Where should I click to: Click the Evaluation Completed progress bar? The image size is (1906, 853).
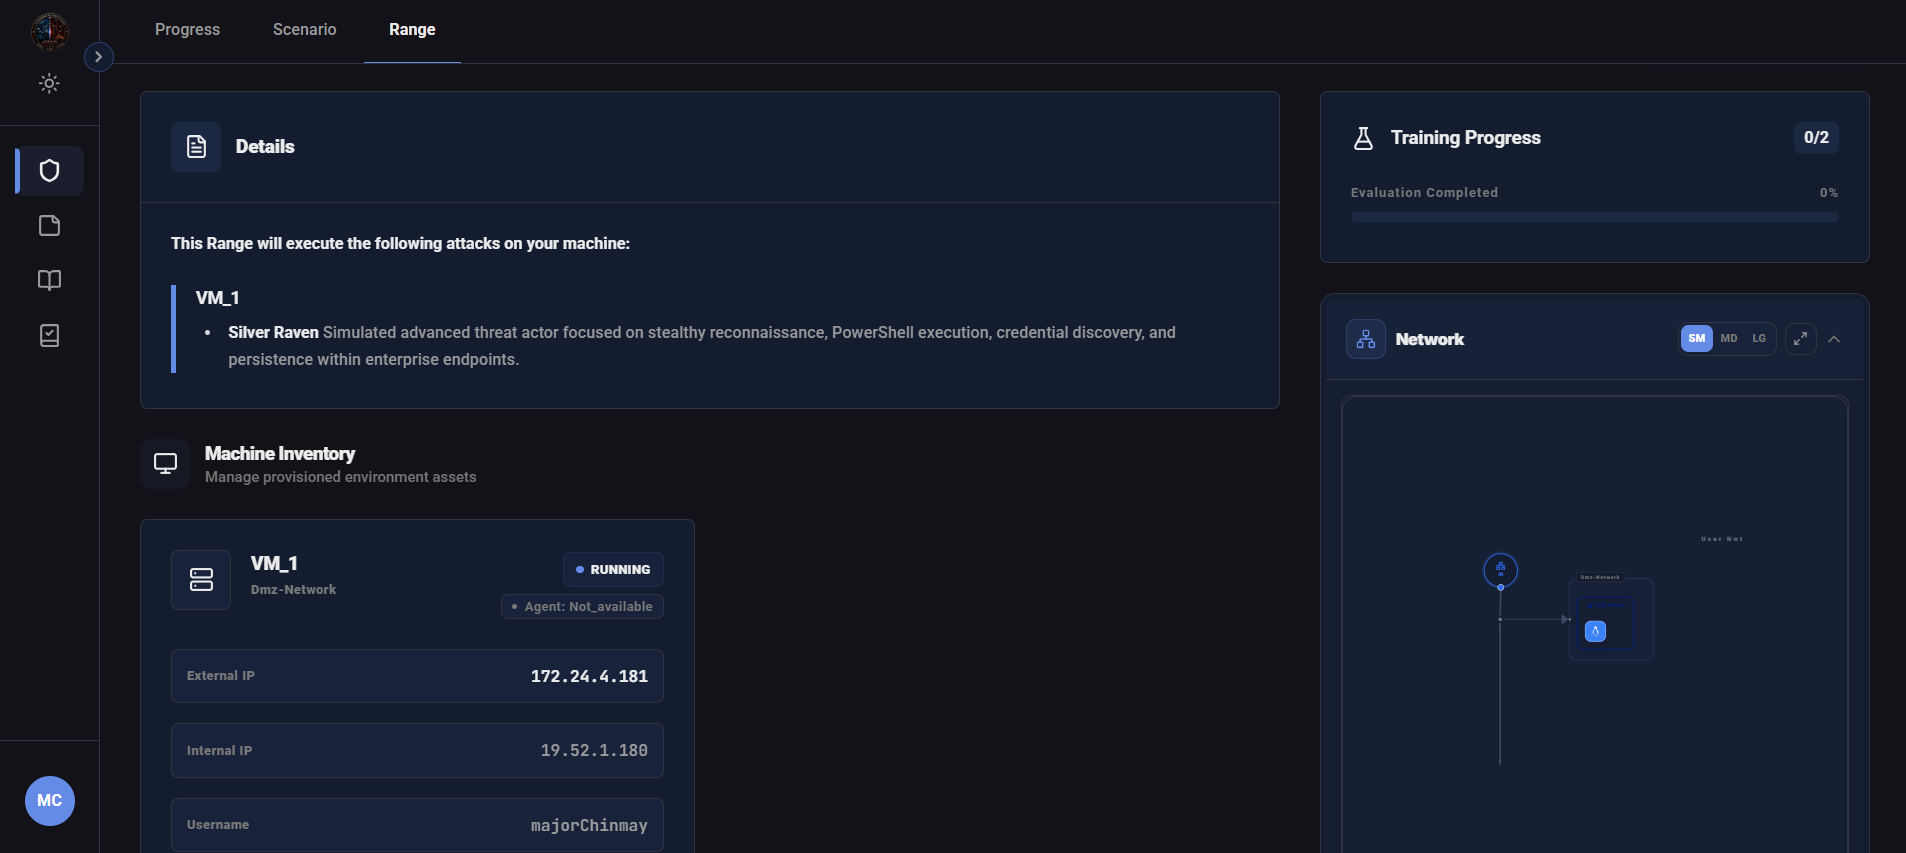1594,217
